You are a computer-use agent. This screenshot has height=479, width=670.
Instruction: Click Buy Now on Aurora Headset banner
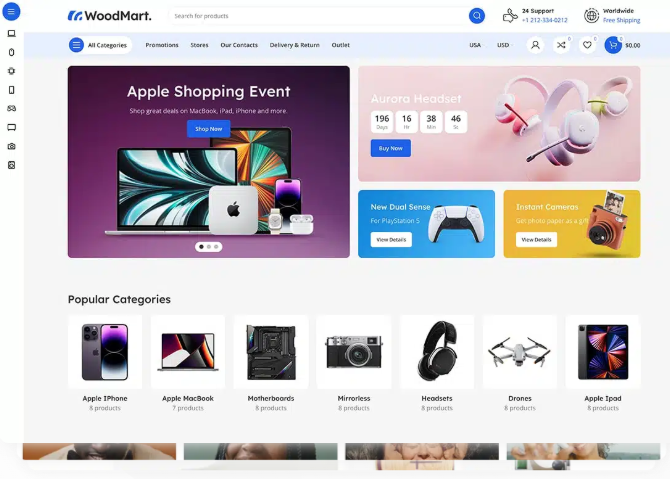click(x=391, y=148)
